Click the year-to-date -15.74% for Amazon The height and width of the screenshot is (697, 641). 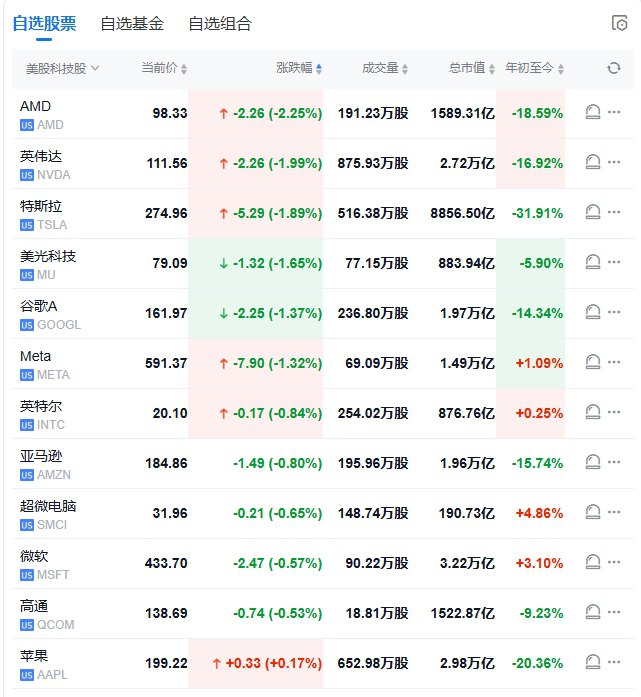pos(537,463)
